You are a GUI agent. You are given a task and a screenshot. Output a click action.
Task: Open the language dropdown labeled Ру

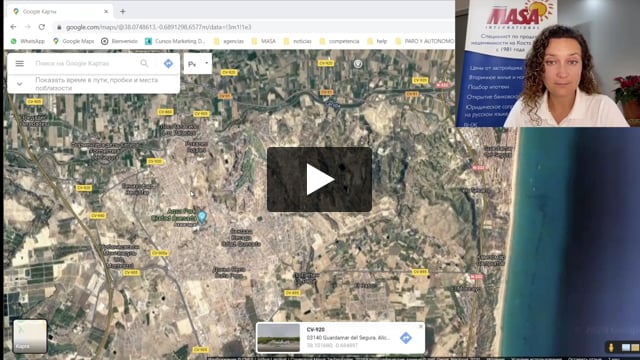198,64
